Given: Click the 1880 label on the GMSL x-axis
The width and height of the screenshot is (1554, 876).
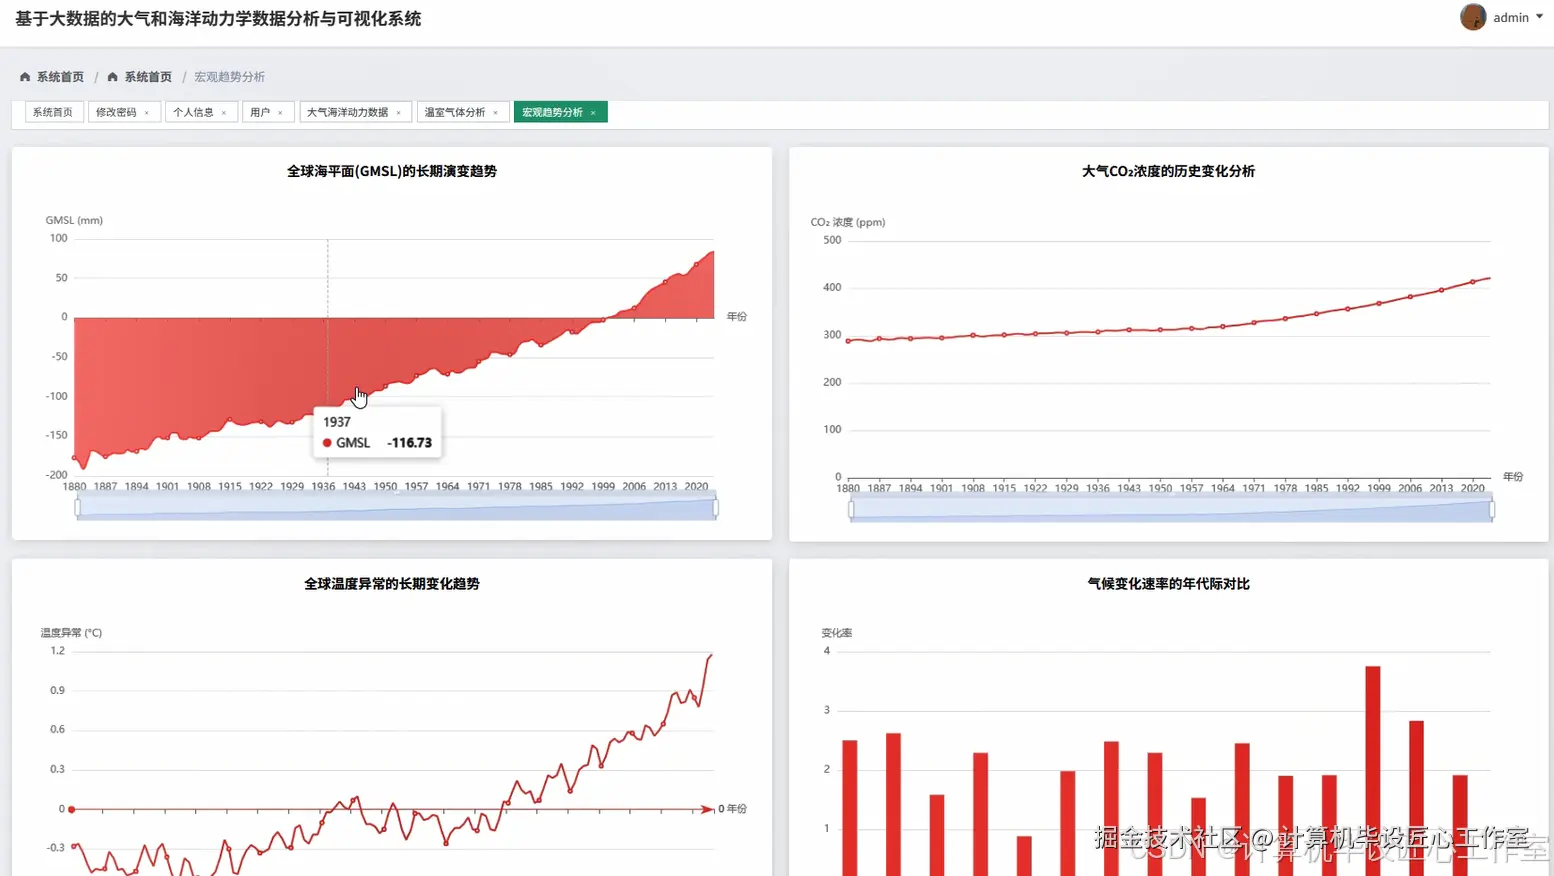Looking at the screenshot, I should point(75,486).
